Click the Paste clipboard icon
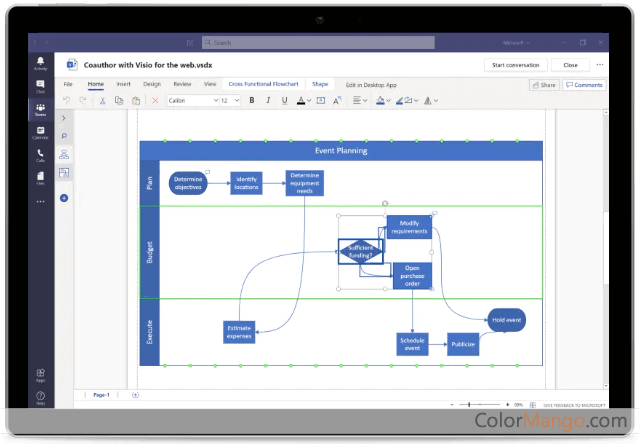This screenshot has height=444, width=639. click(136, 101)
